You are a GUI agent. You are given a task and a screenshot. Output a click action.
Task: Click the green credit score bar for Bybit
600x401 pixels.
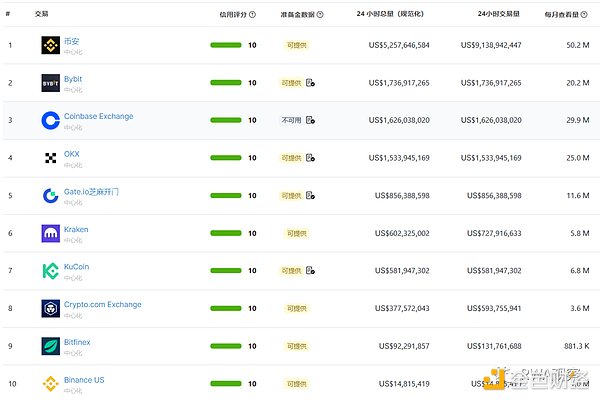[225, 83]
